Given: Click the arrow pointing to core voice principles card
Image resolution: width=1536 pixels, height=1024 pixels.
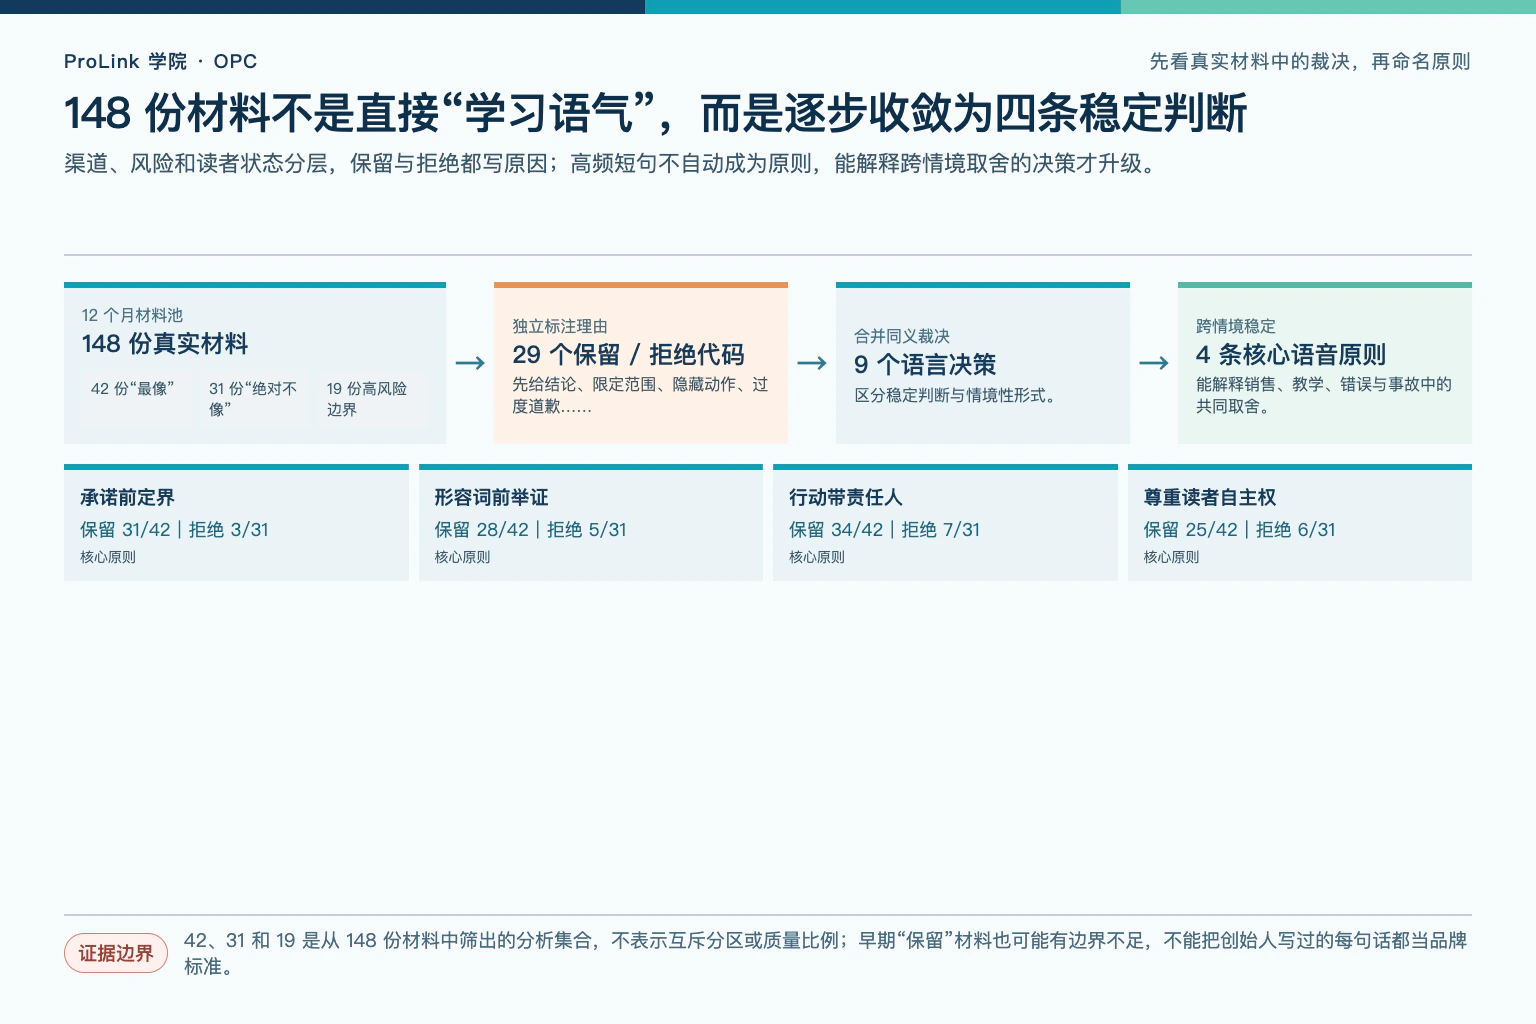Looking at the screenshot, I should coord(1154,363).
